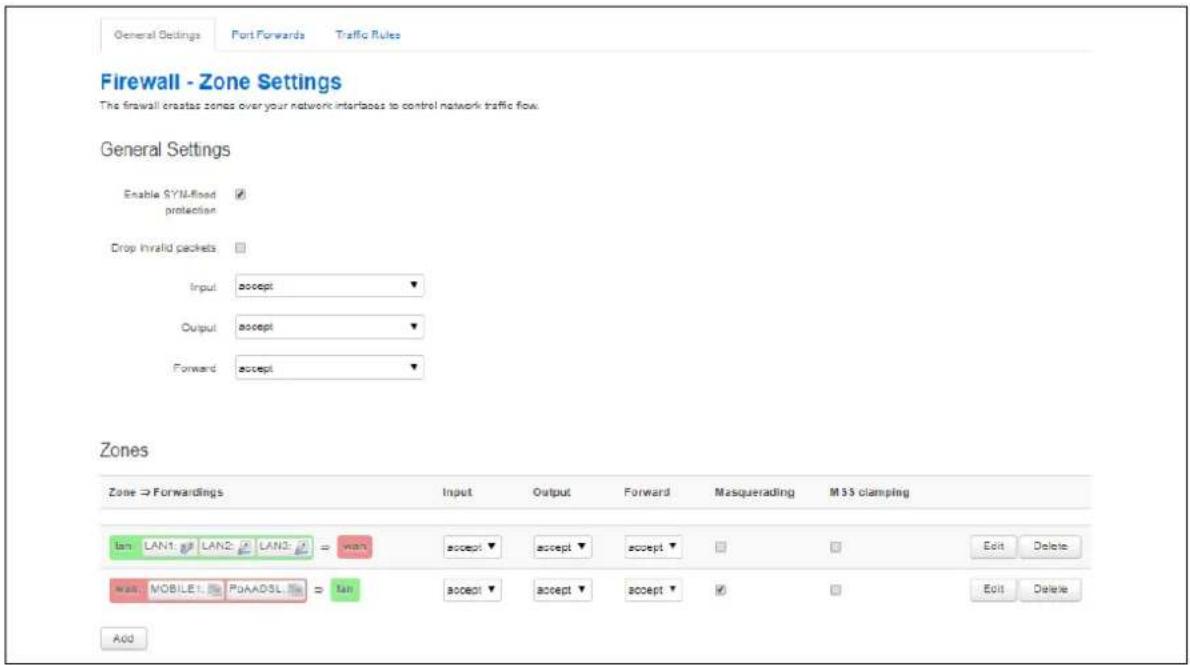Disable Masquerading for the wan zone

tap(721, 590)
